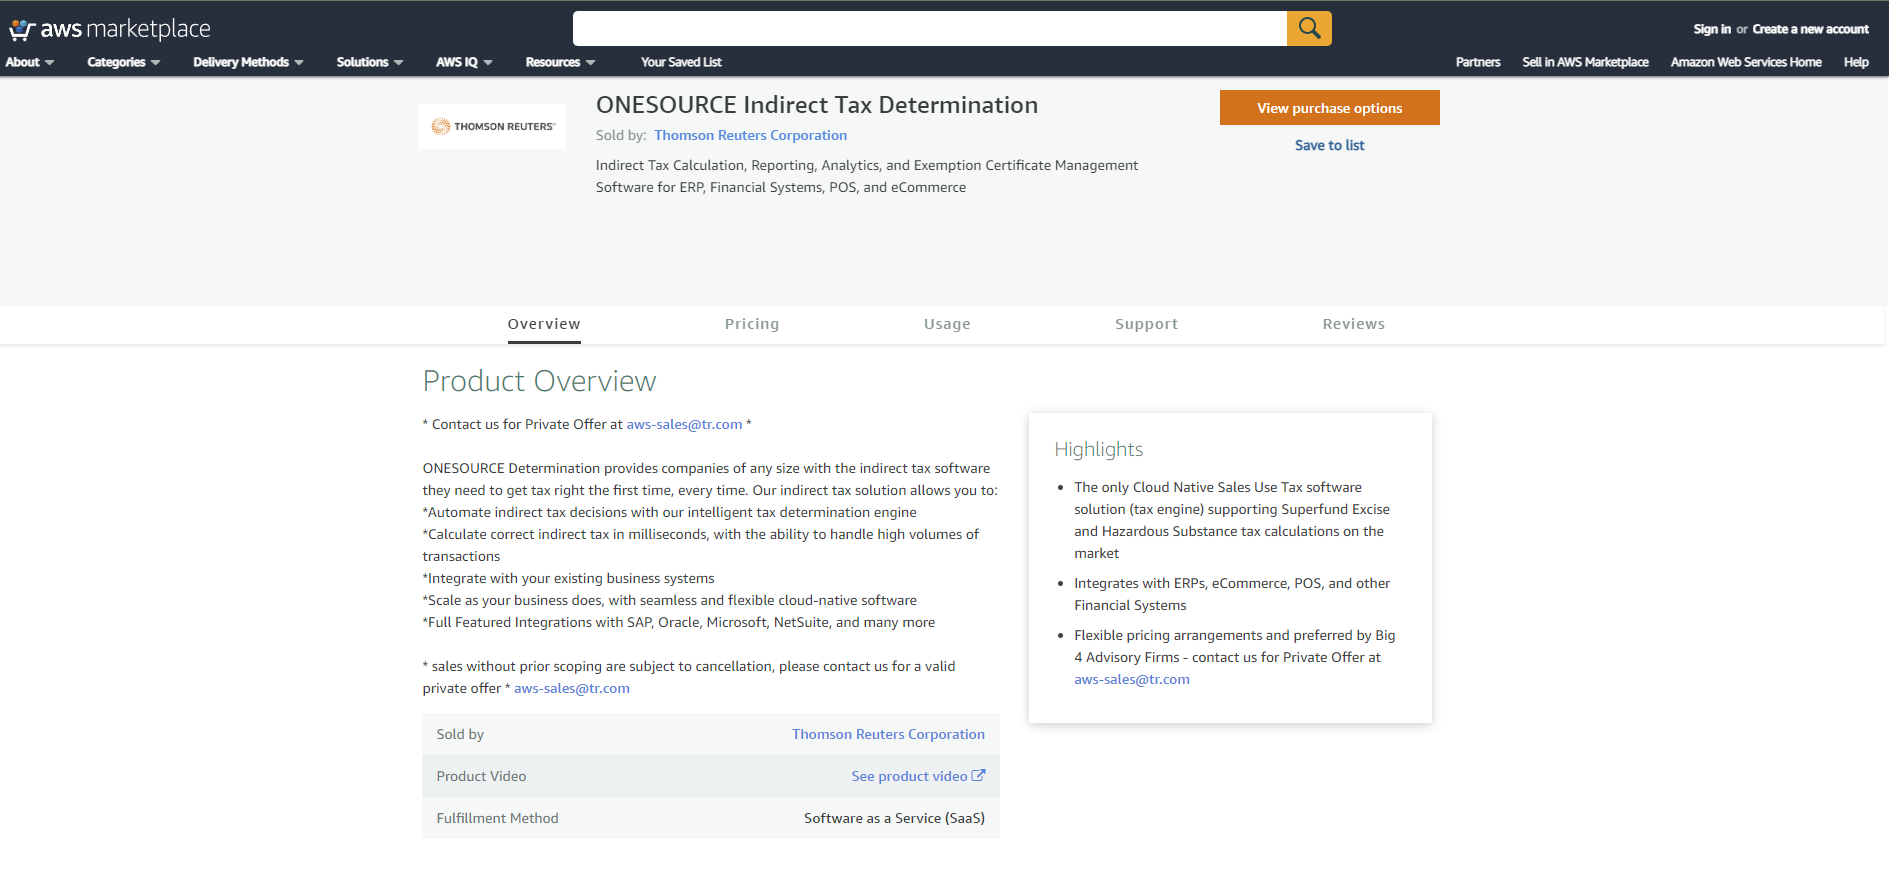Open the Partners link in the header

pos(1478,62)
